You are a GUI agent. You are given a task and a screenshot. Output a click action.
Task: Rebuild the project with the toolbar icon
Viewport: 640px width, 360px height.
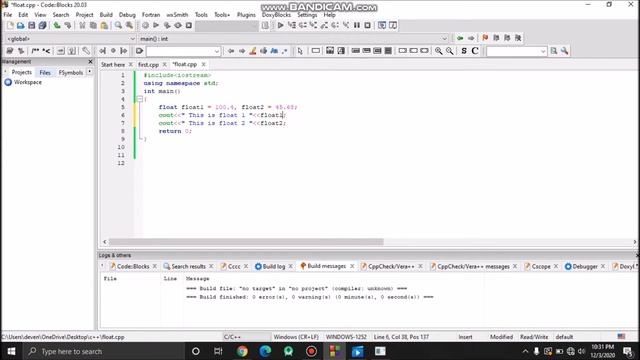[178, 25]
